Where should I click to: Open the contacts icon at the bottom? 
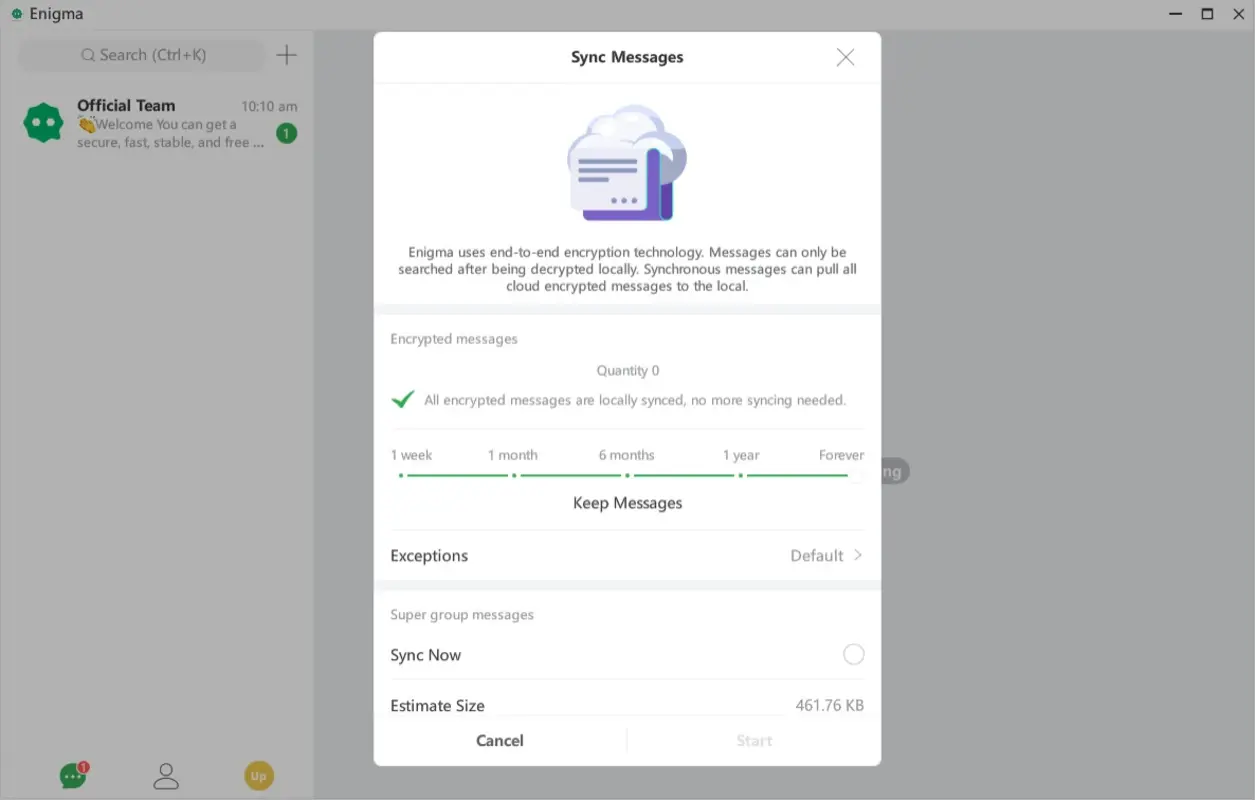(165, 775)
